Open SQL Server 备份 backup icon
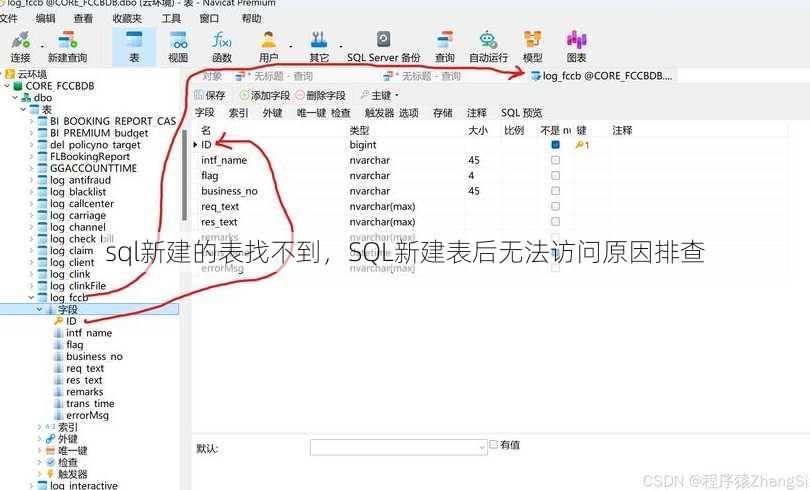 pos(383,46)
